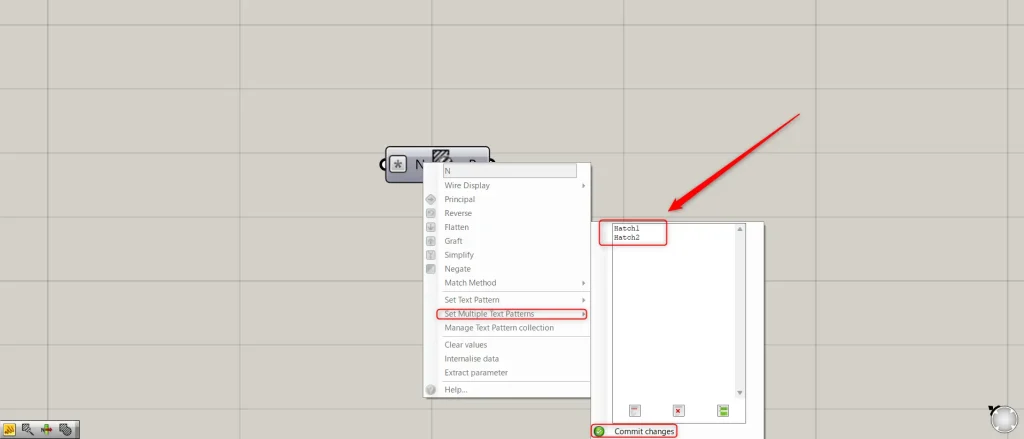Toggle the Flatten option

pos(457,227)
